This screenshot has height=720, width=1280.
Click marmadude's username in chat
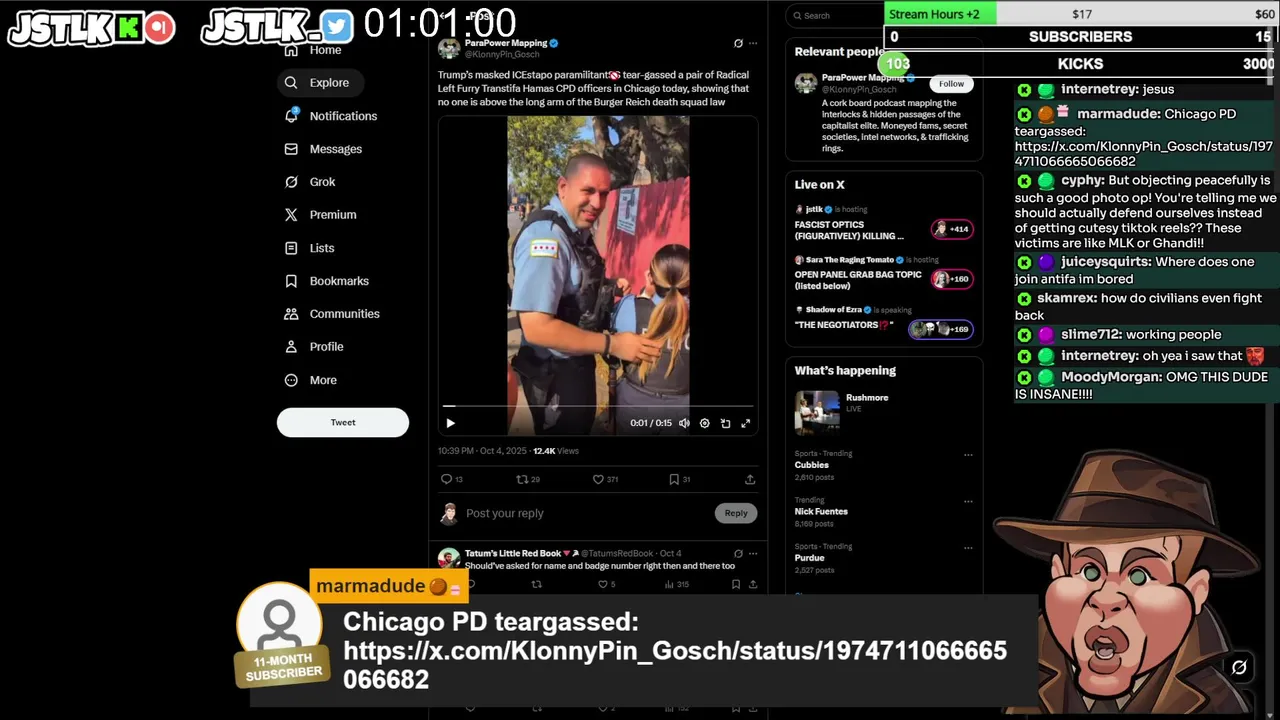click(1119, 114)
